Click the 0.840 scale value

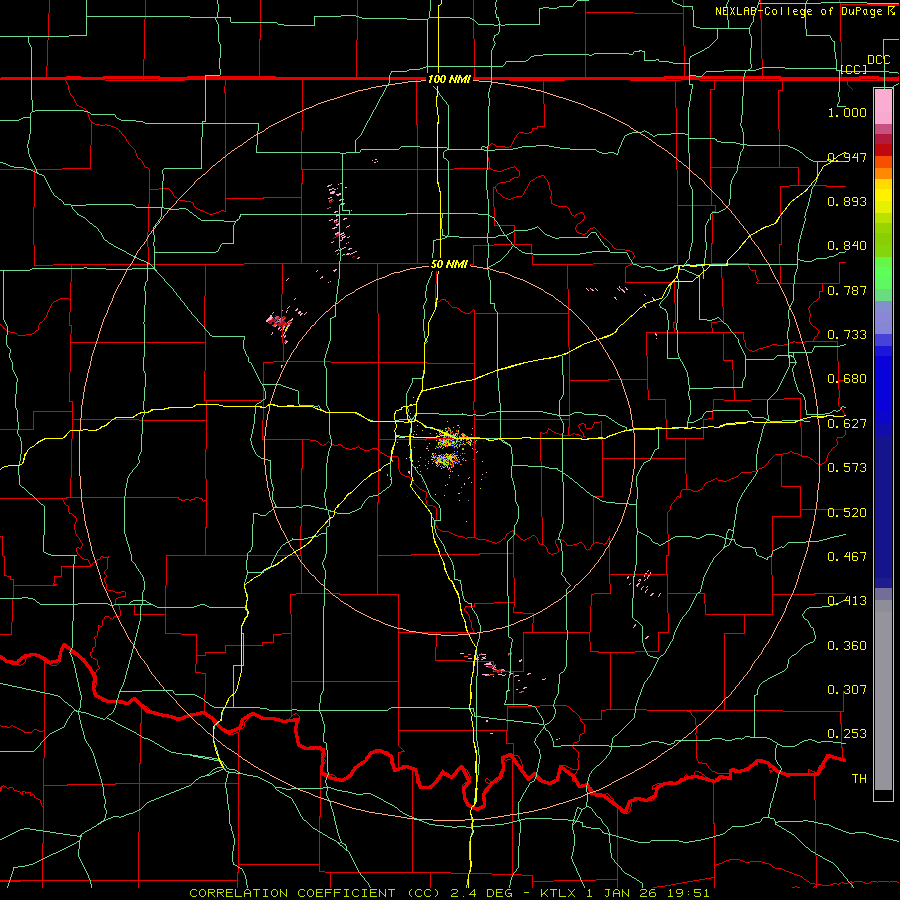pos(847,246)
